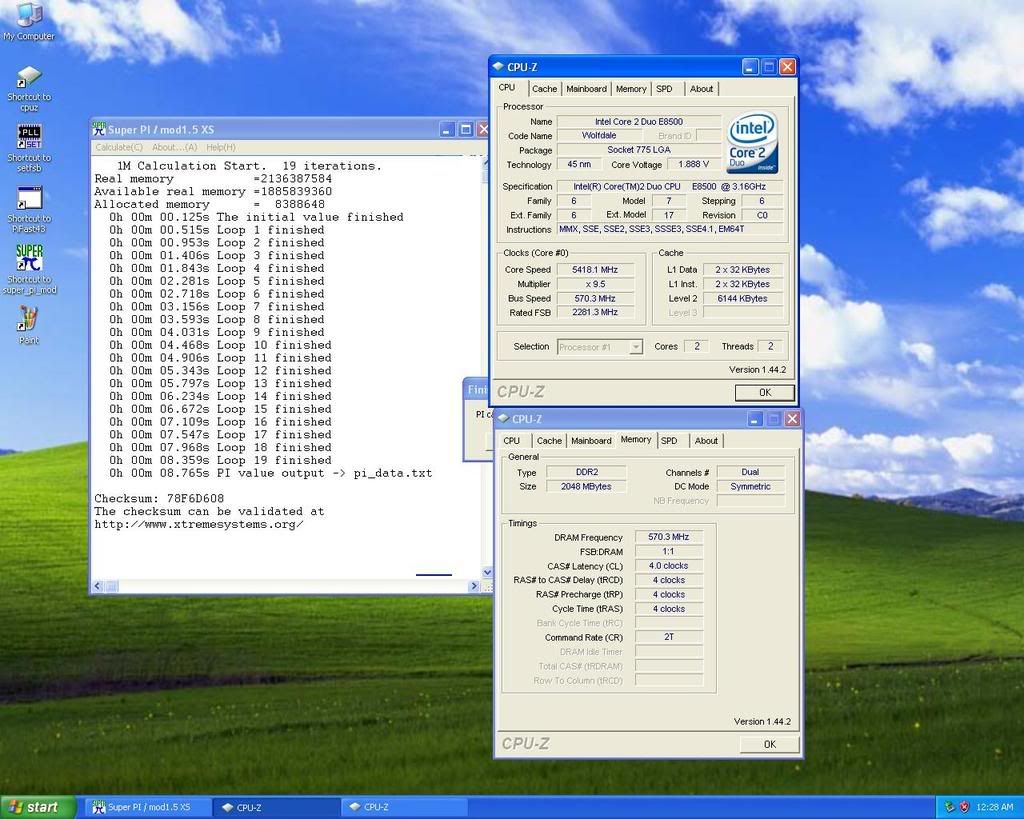Close the lower CPU-Z window
The height and width of the screenshot is (819, 1024).
click(792, 419)
